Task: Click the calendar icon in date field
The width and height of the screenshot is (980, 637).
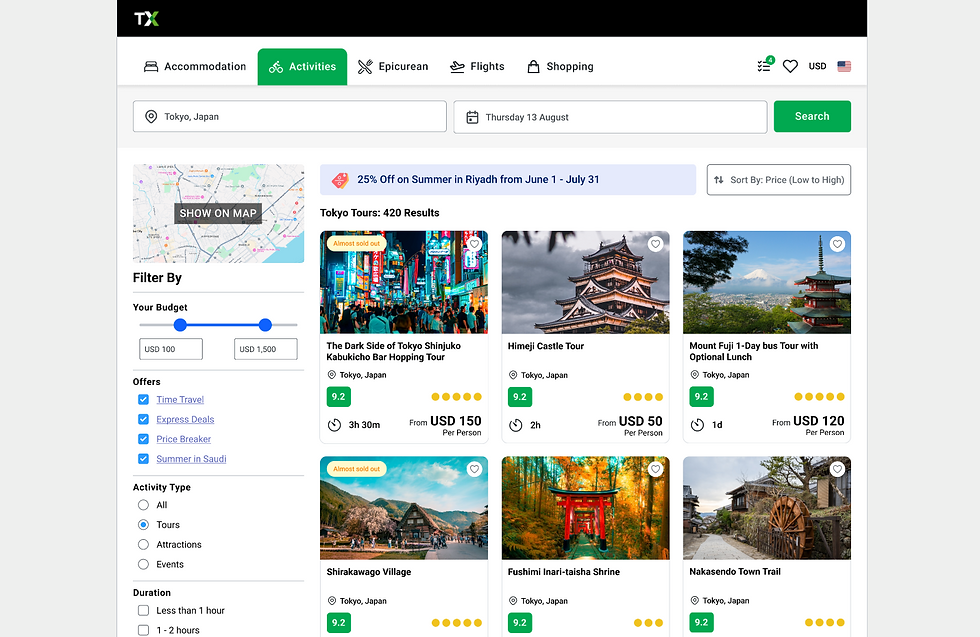Action: (472, 117)
